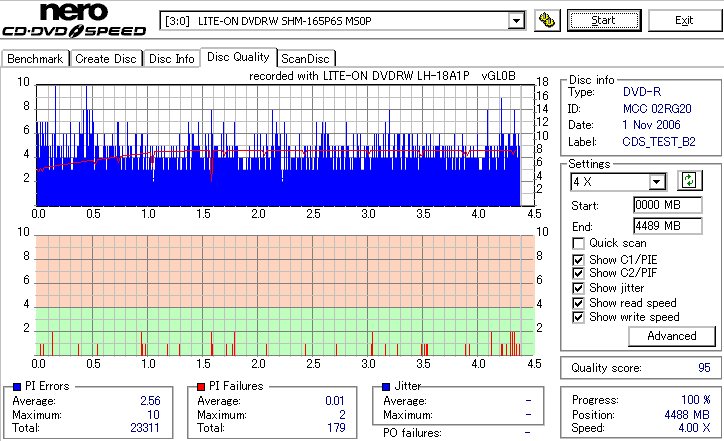The width and height of the screenshot is (724, 441).
Task: Open the drive selection dropdown arrow
Action: pyautogui.click(x=516, y=21)
